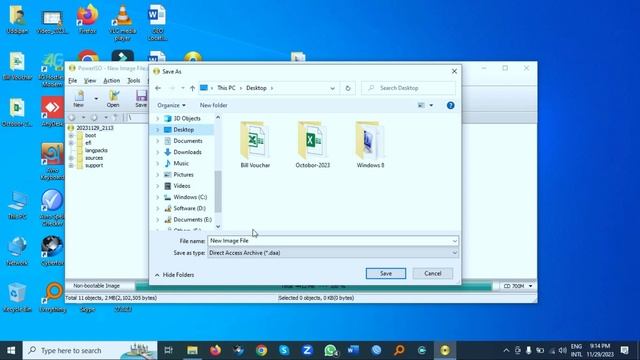Open Zoom from the taskbar

click(307, 350)
